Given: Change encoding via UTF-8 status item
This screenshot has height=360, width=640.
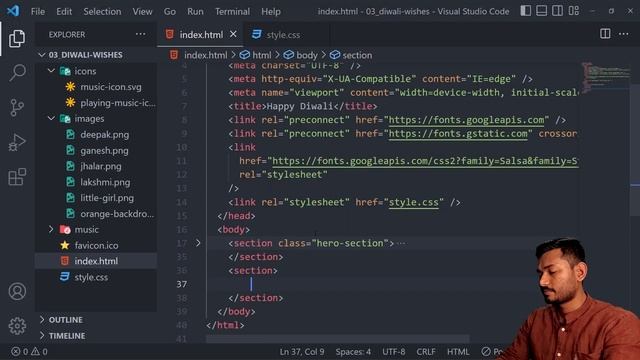Looking at the screenshot, I should pyautogui.click(x=393, y=351).
